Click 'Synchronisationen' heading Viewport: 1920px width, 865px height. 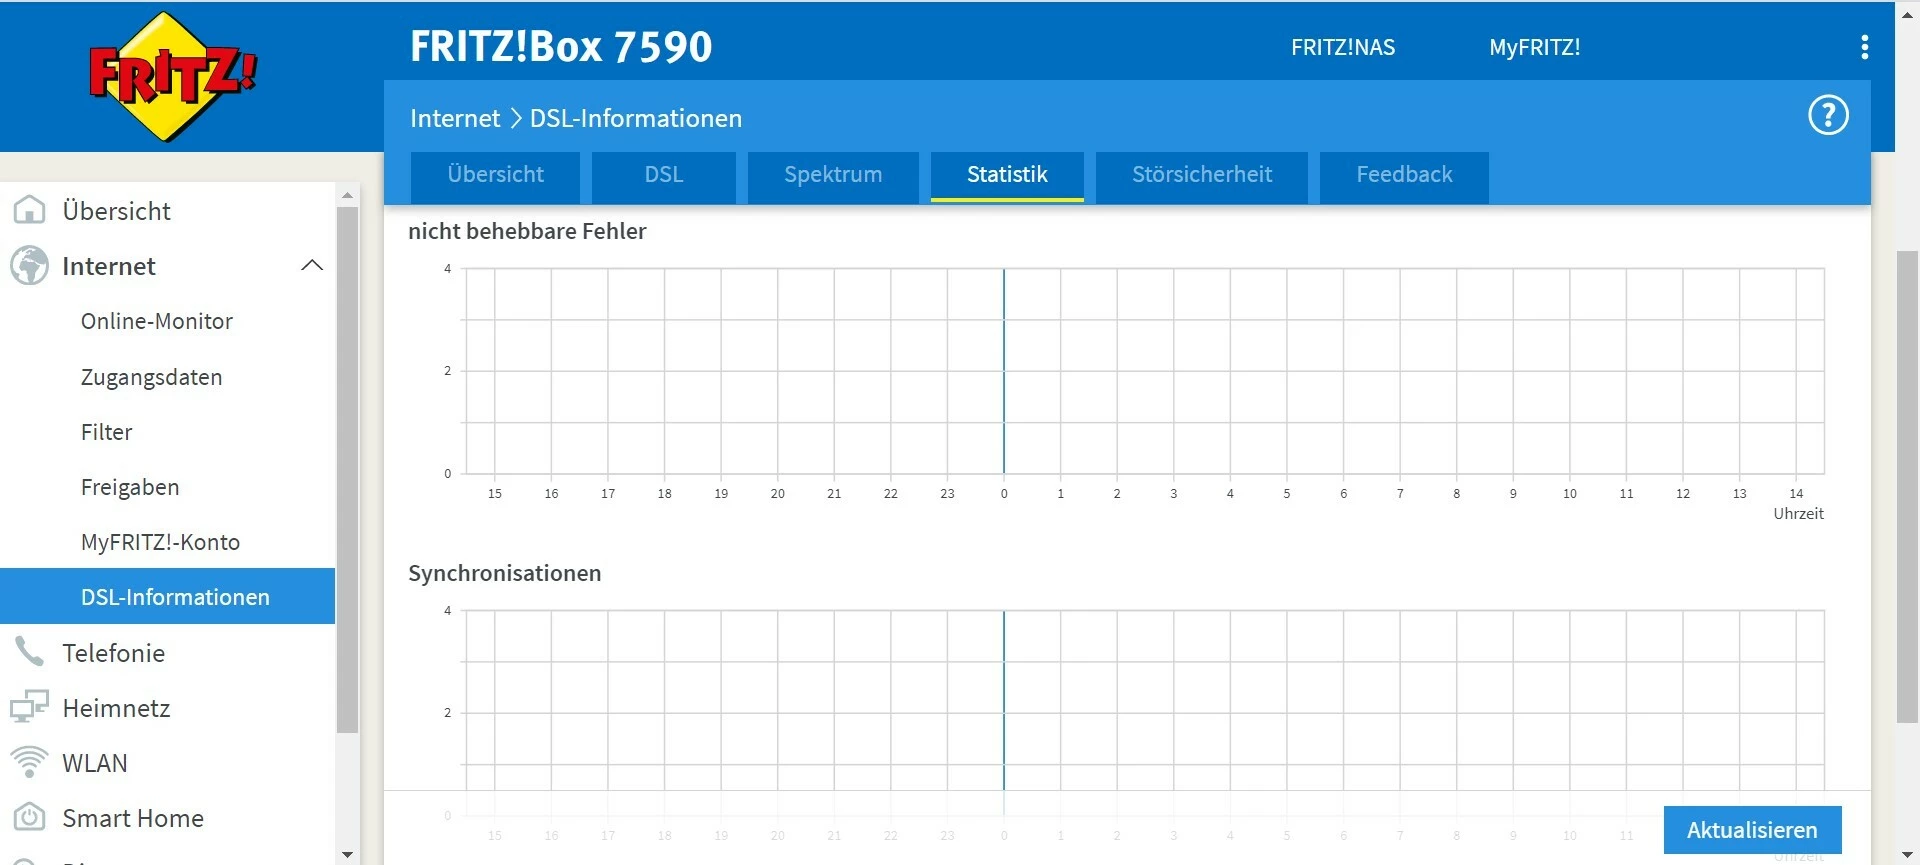(504, 573)
